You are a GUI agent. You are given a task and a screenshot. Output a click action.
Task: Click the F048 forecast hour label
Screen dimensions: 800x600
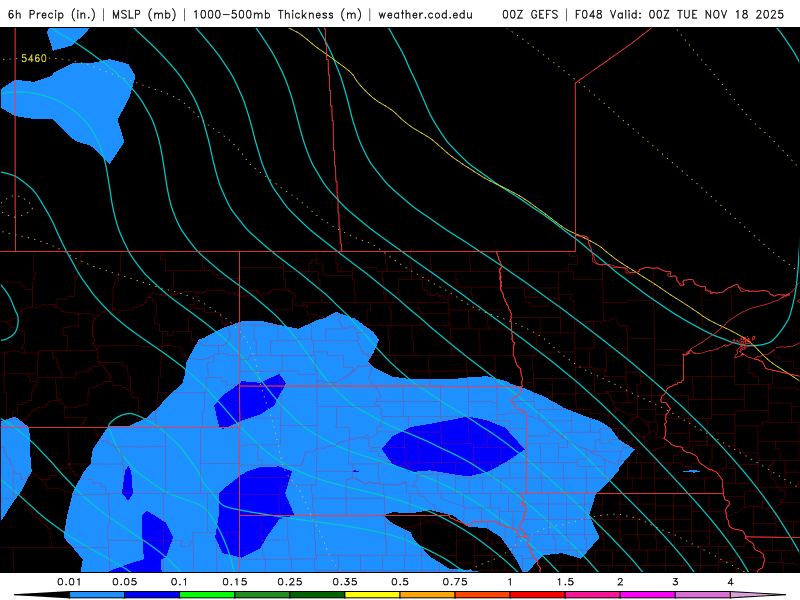pos(589,14)
